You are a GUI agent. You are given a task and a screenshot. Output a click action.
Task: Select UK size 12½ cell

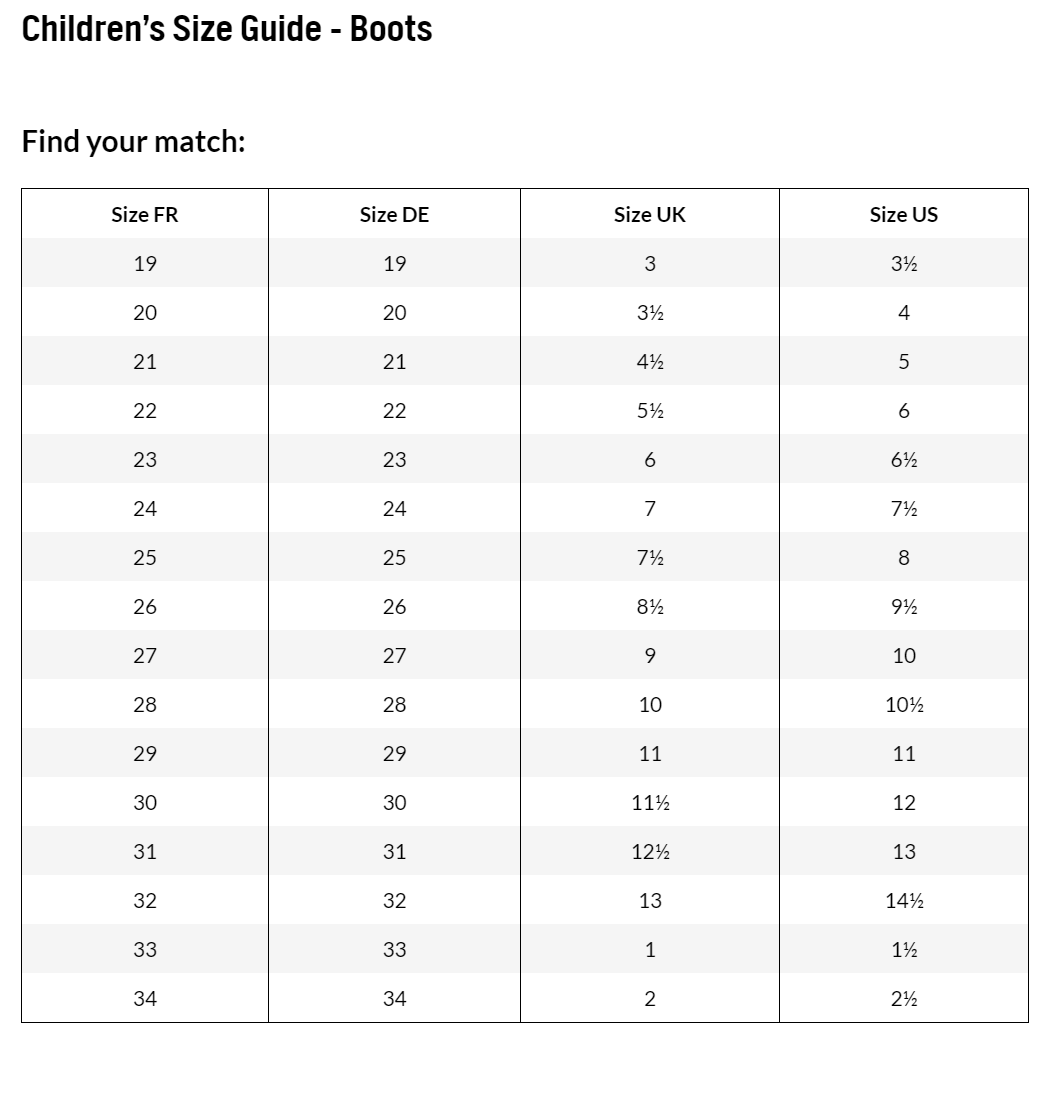(x=650, y=852)
